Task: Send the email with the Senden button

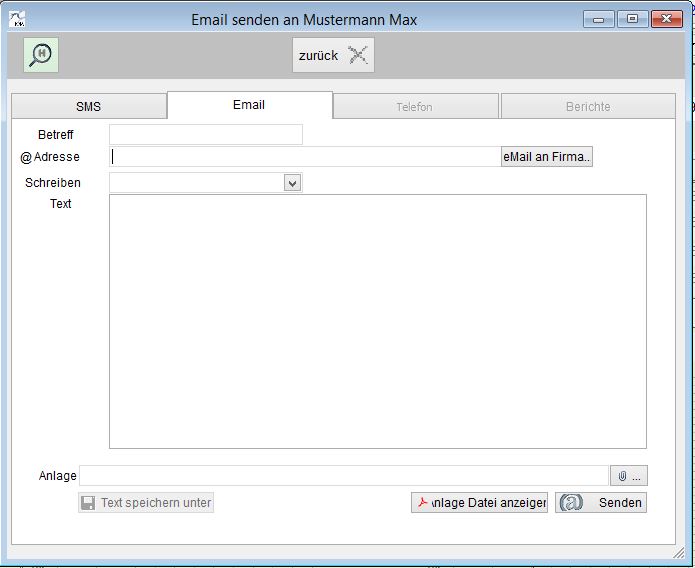Action: coord(601,502)
